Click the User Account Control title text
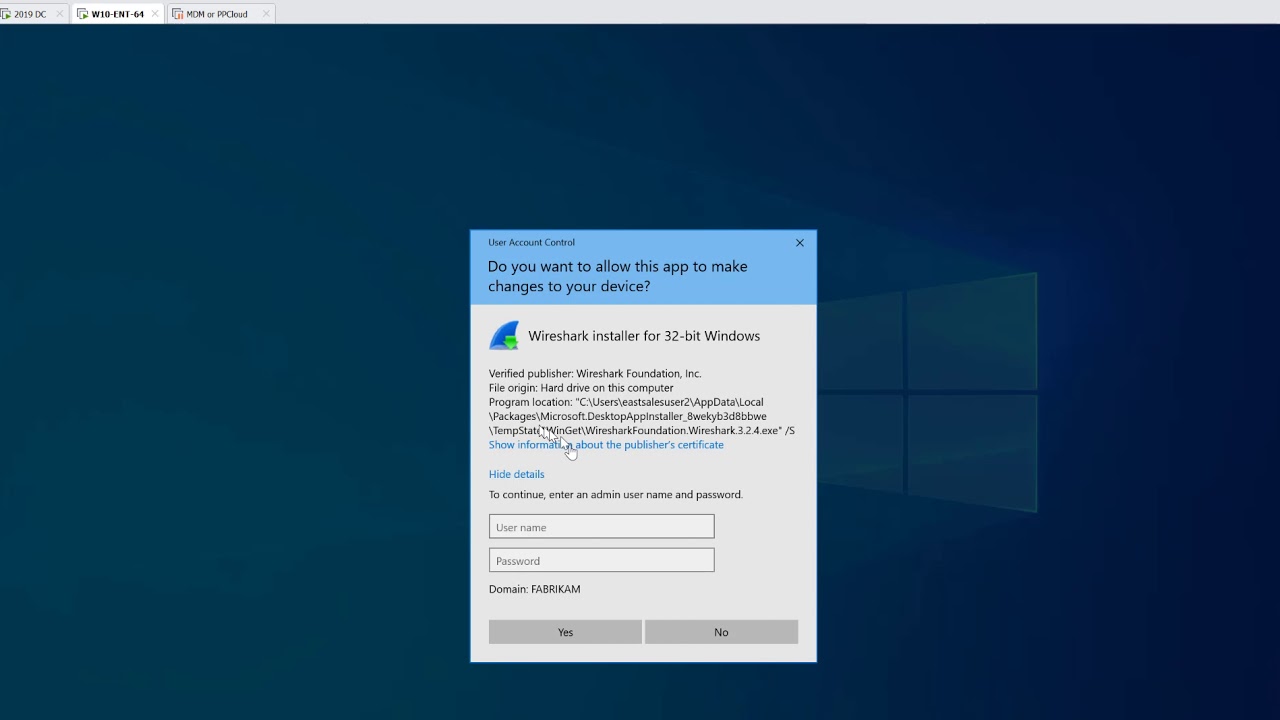Image resolution: width=1280 pixels, height=720 pixels. [x=531, y=242]
